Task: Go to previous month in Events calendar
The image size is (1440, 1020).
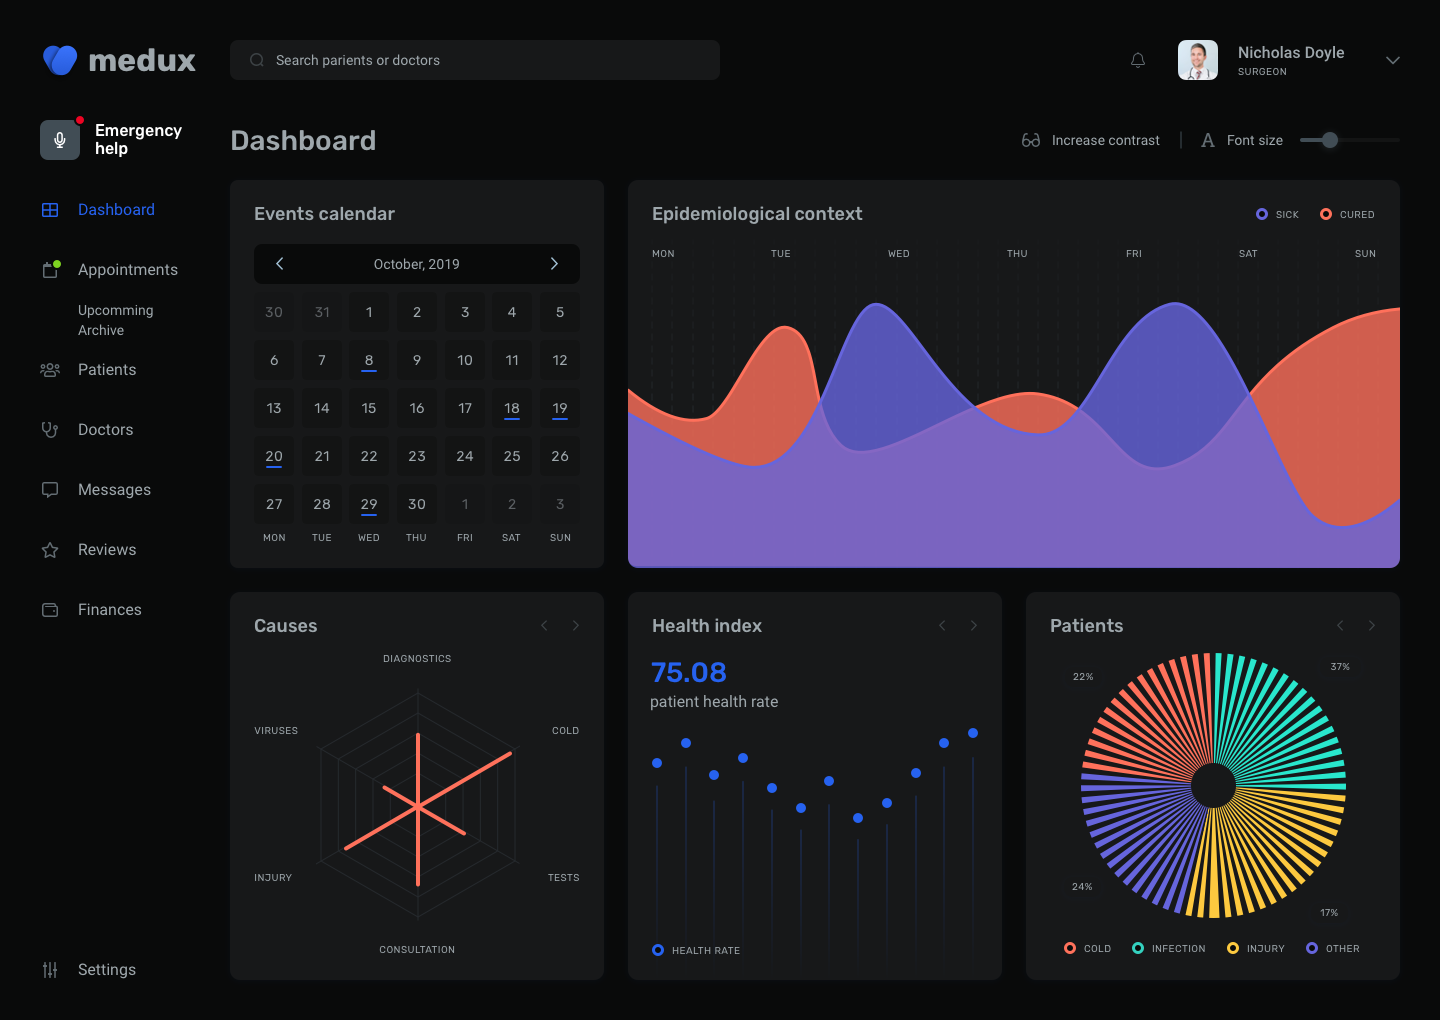Action: [x=280, y=264]
